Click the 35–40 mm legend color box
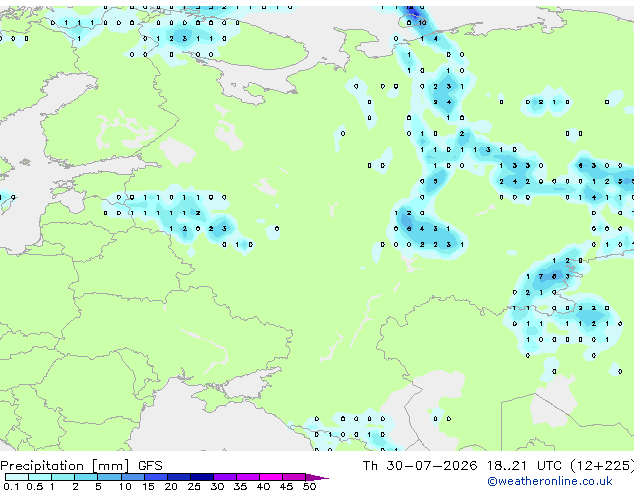This screenshot has width=634, height=490. 247,477
